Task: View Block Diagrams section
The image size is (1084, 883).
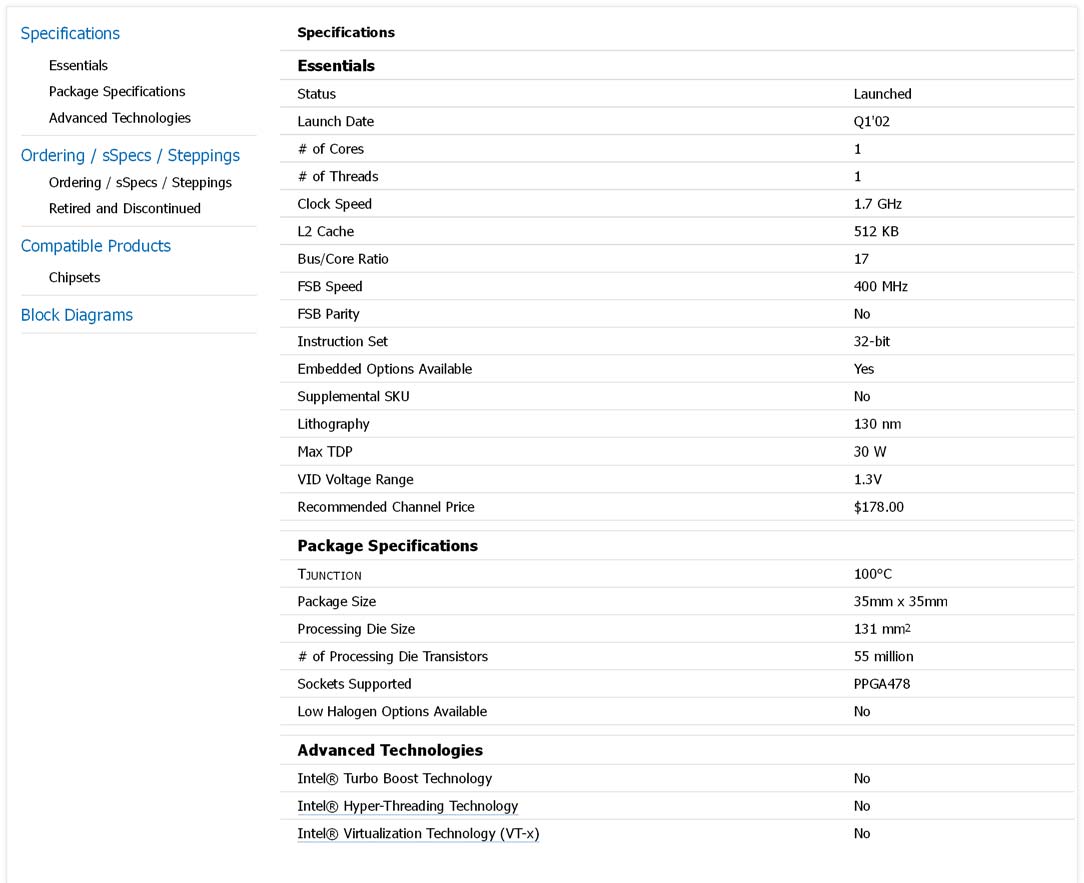Action: click(x=77, y=315)
